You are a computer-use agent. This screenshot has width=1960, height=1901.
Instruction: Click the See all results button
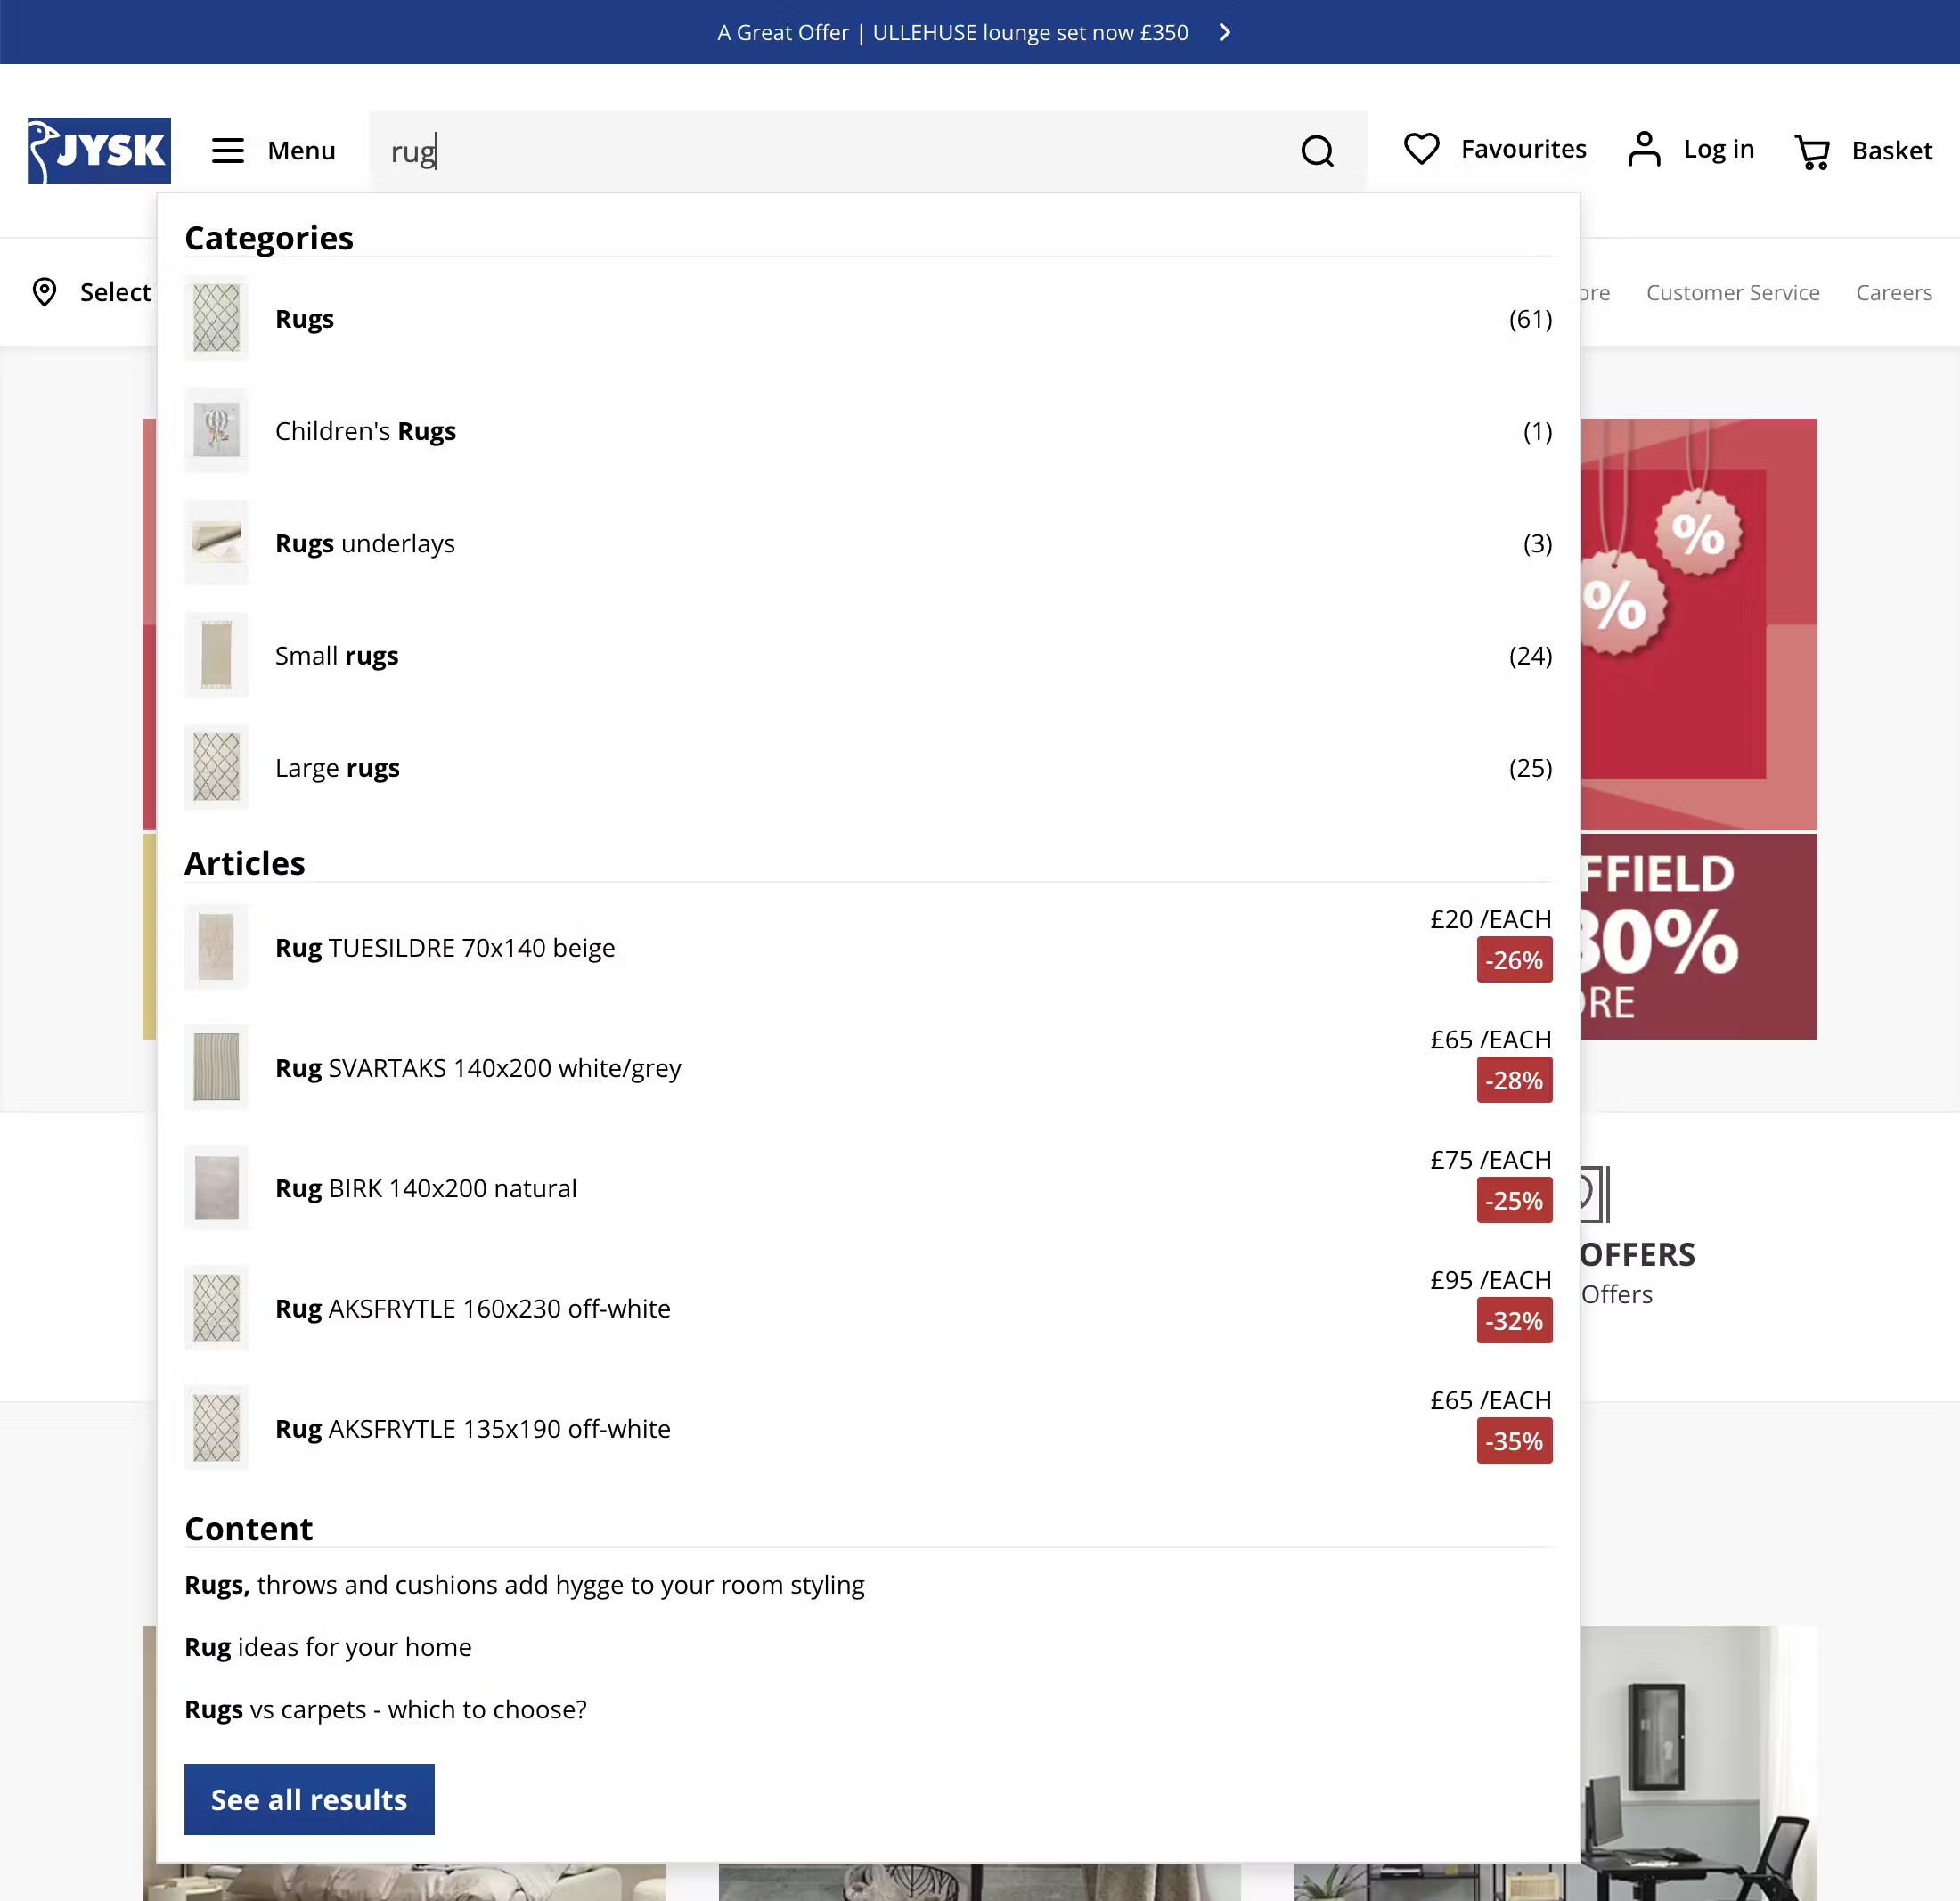tap(309, 1799)
